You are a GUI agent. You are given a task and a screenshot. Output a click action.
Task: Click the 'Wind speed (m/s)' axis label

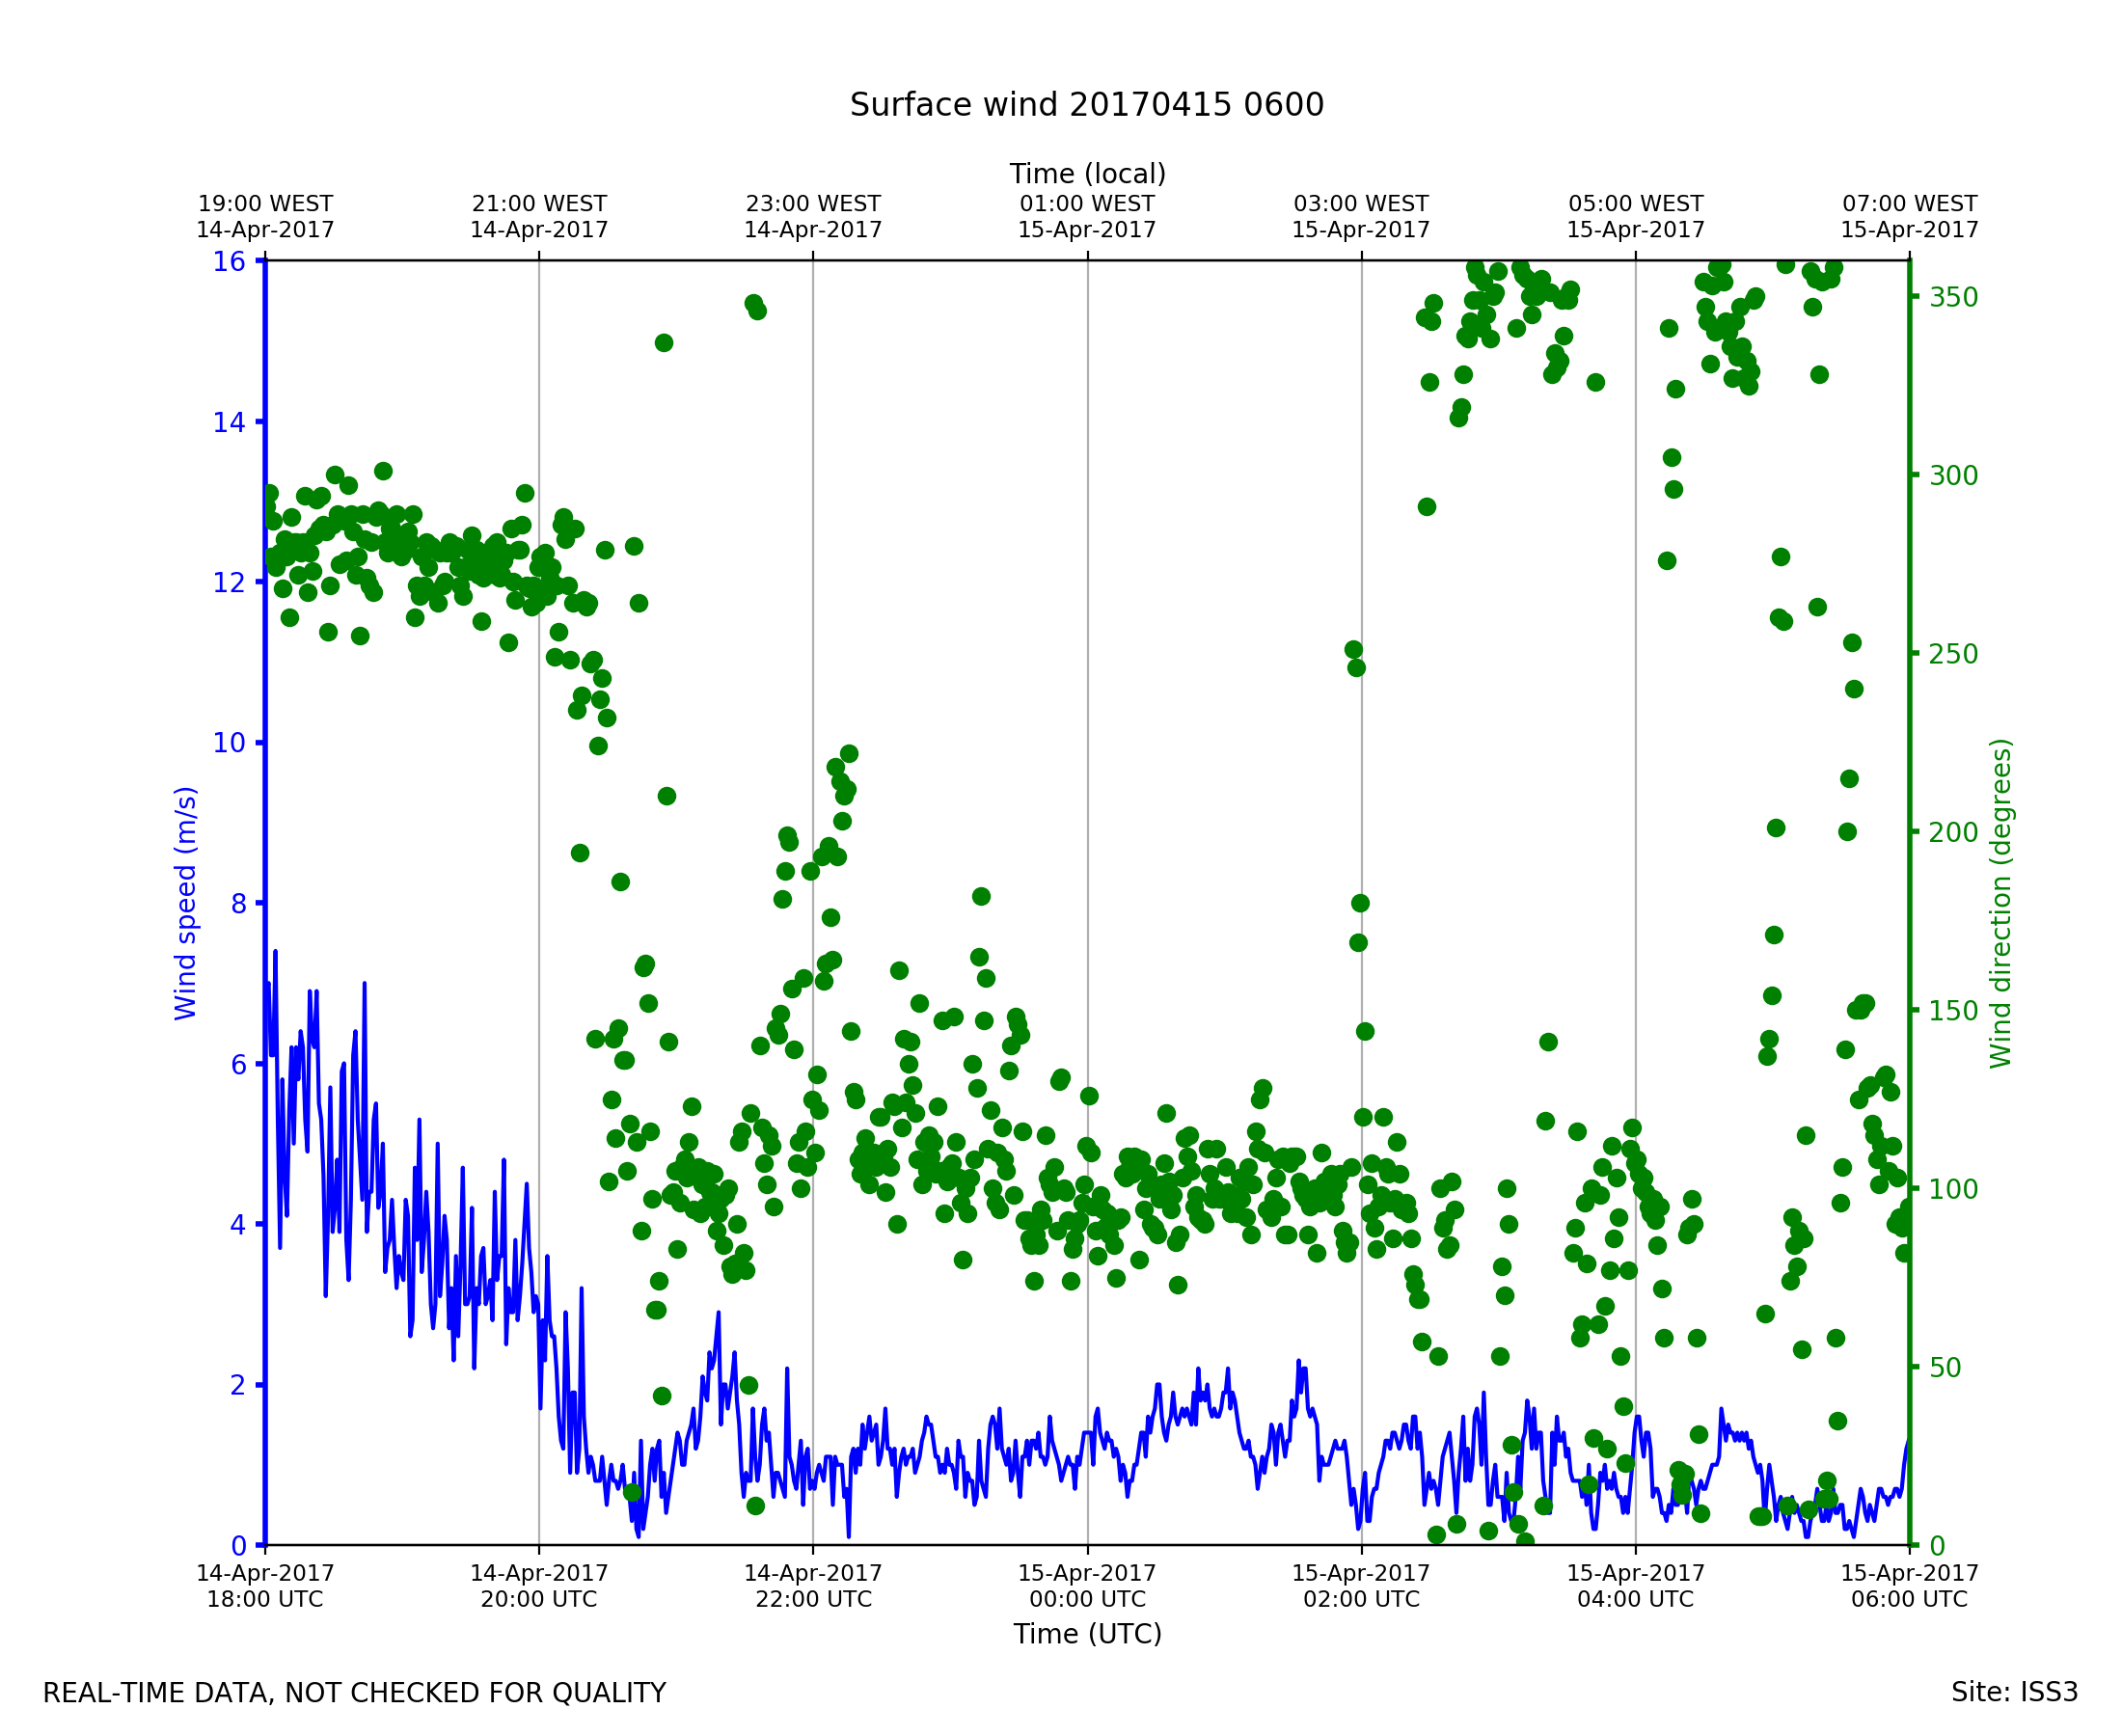coord(186,903)
